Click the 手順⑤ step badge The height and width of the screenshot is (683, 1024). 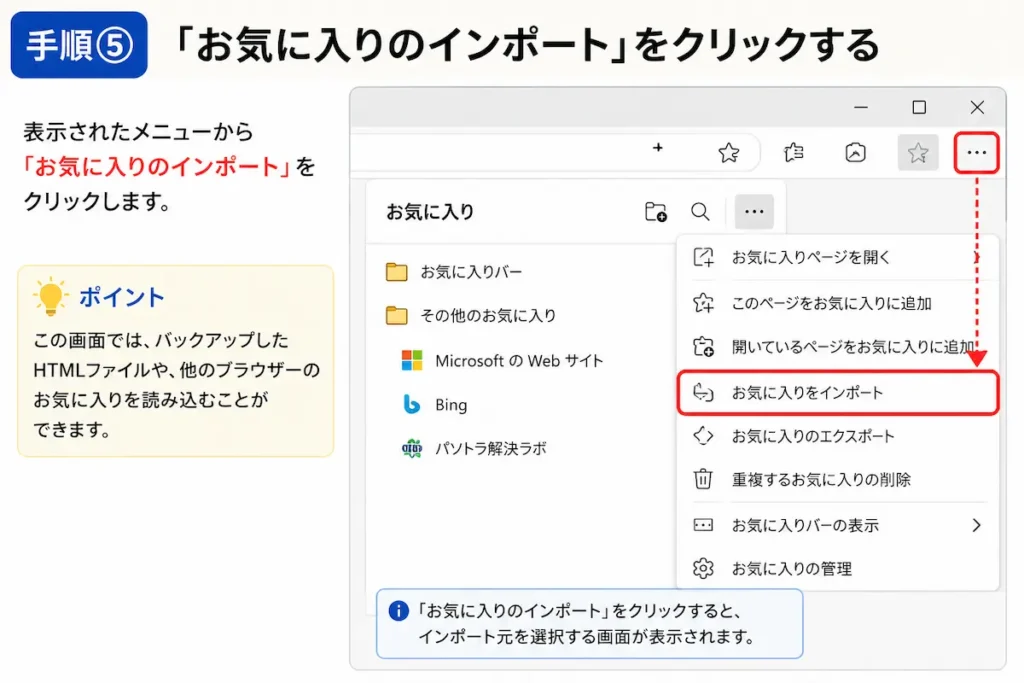(x=79, y=45)
